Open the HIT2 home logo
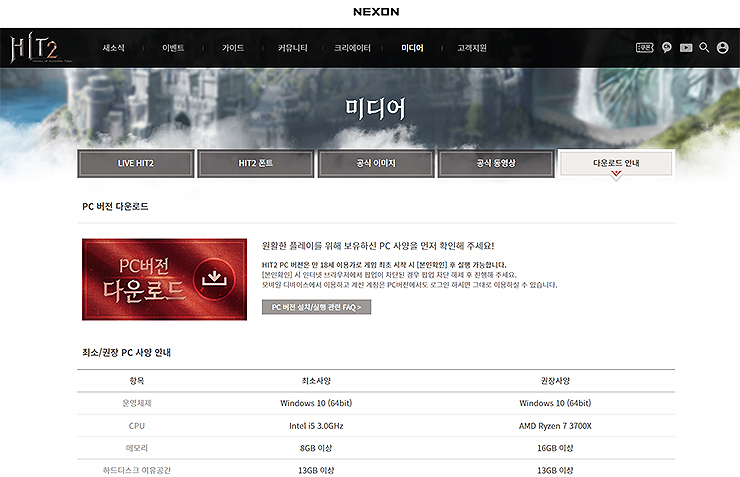 pyautogui.click(x=41, y=48)
